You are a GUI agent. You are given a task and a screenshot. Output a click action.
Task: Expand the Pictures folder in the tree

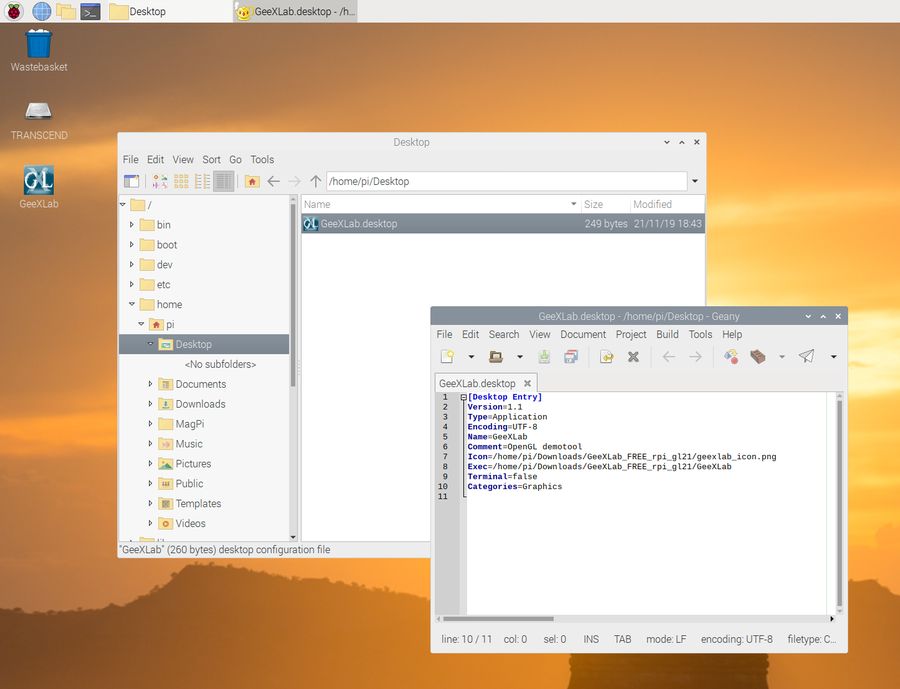(150, 463)
